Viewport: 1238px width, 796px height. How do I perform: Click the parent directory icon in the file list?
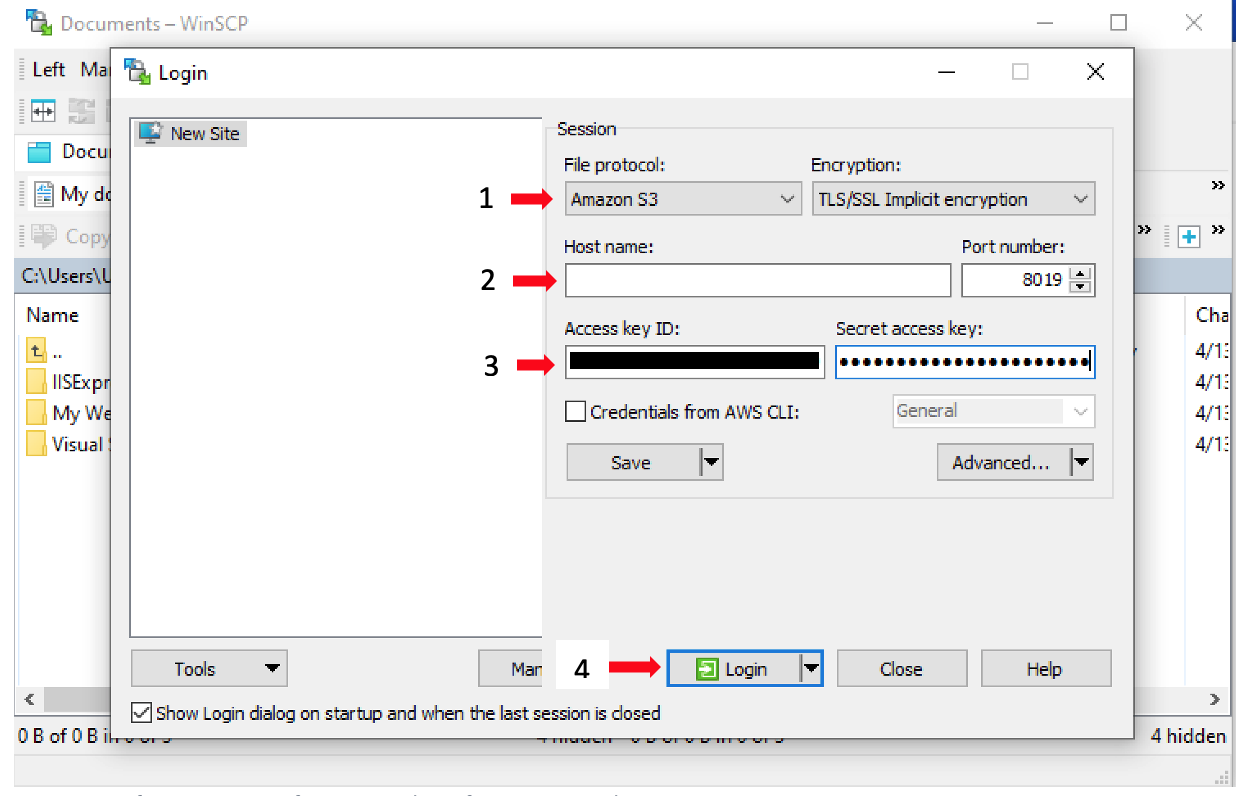tap(36, 350)
